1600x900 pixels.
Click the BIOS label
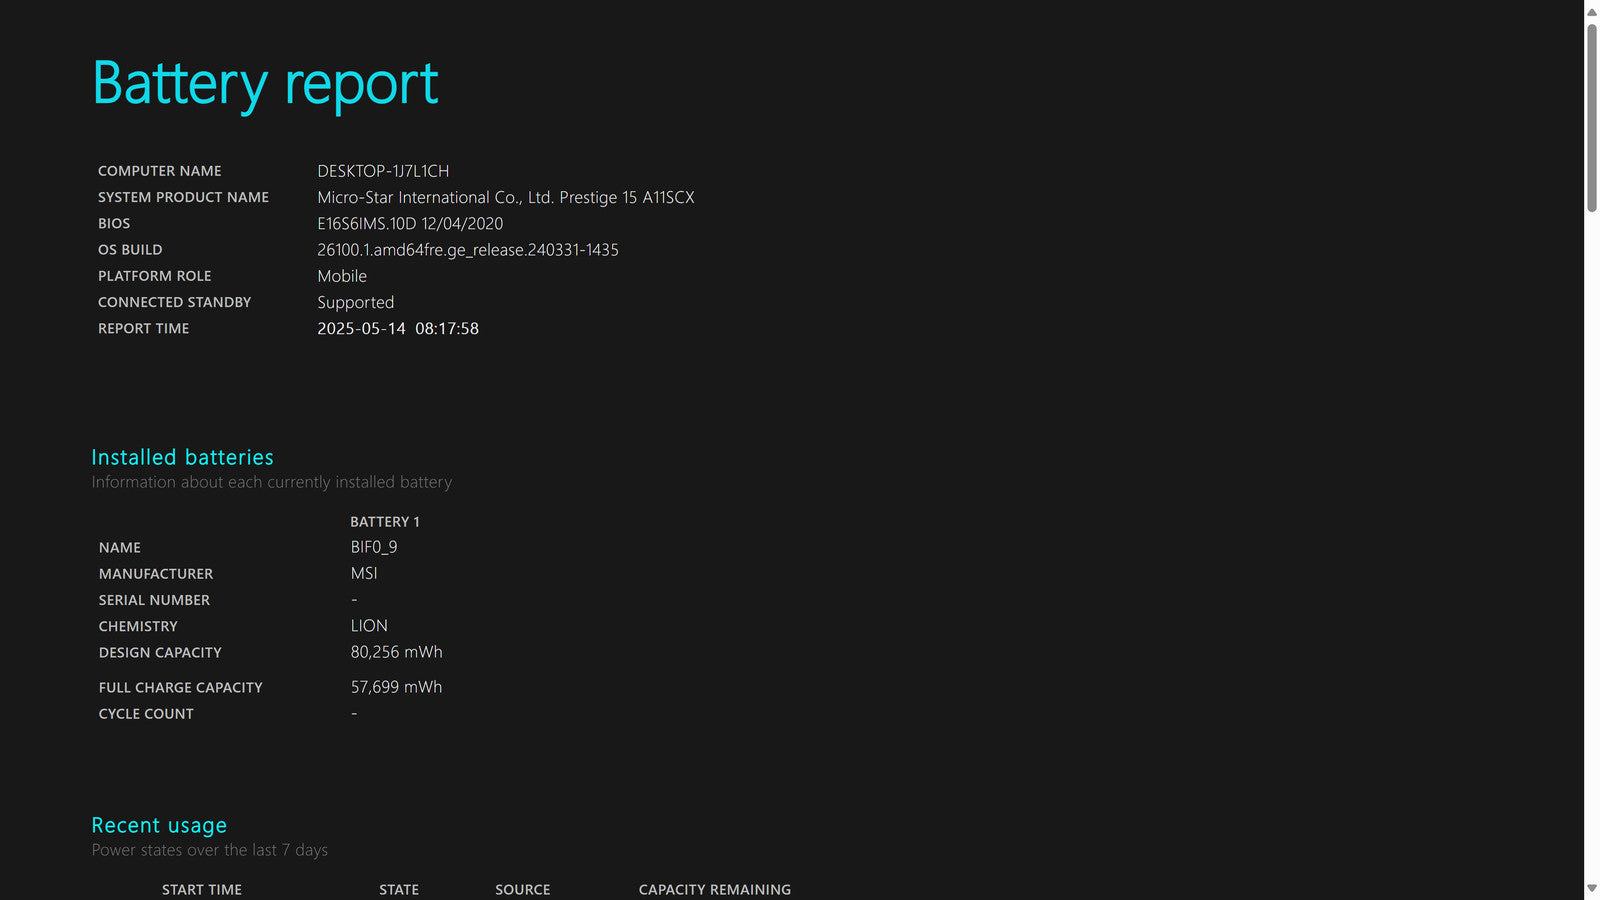(114, 223)
